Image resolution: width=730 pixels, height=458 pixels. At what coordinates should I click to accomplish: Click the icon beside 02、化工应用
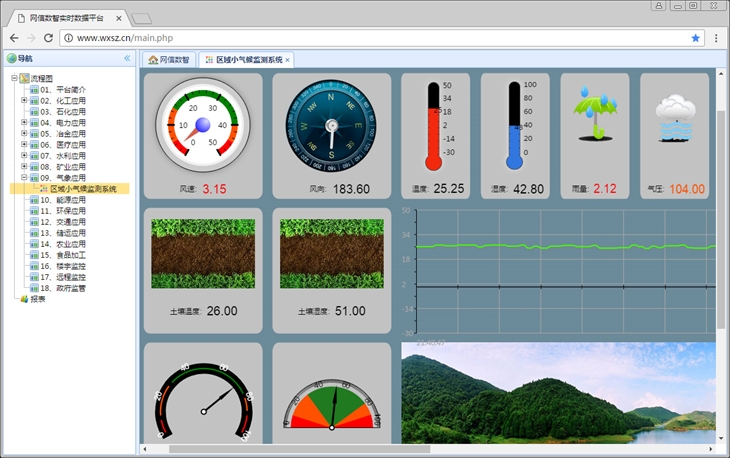(x=34, y=101)
